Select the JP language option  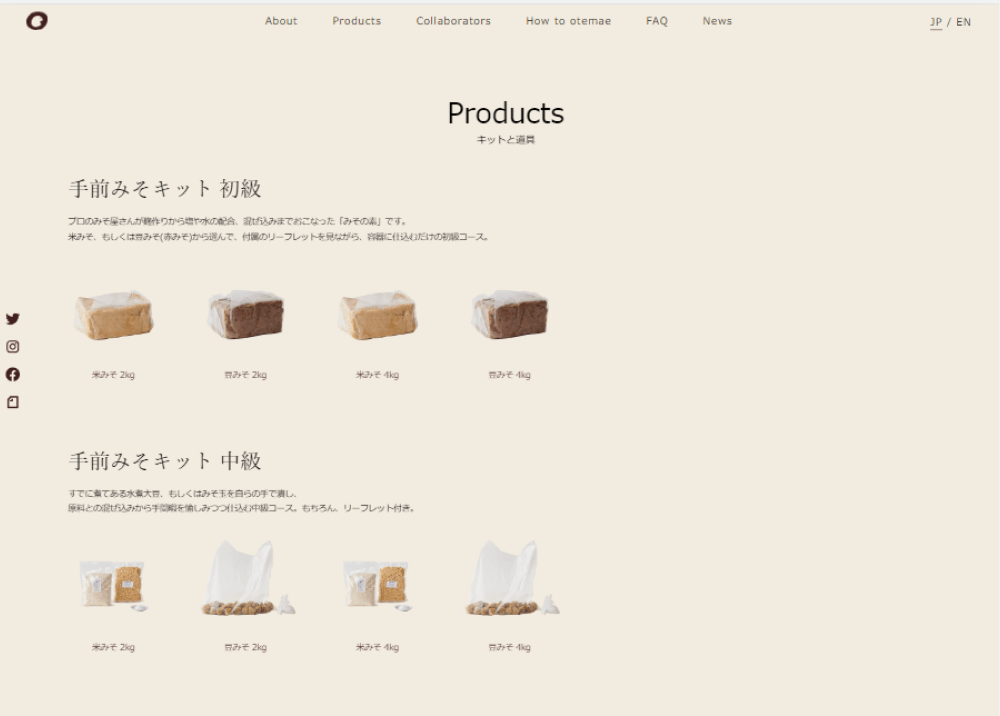click(x=936, y=22)
